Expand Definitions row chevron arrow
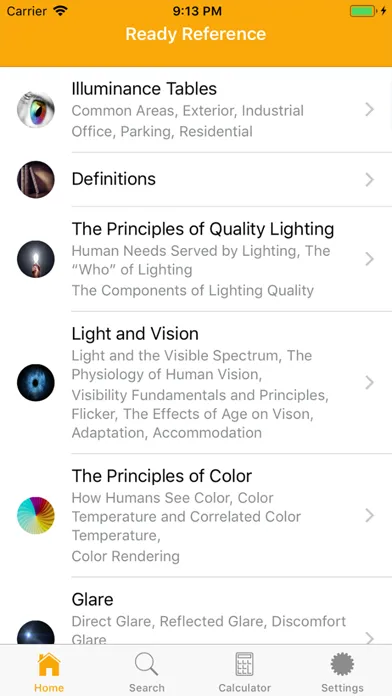The height and width of the screenshot is (696, 392). coord(369,179)
